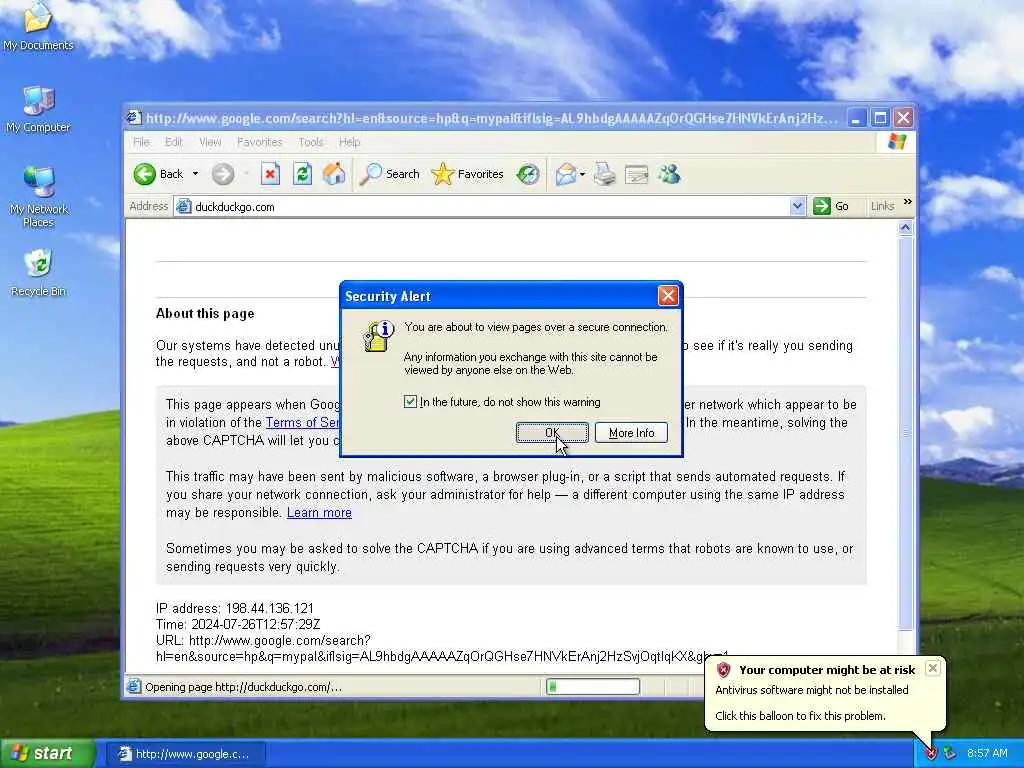Click the 8:57 AM clock
The height and width of the screenshot is (768, 1024).
click(x=987, y=754)
